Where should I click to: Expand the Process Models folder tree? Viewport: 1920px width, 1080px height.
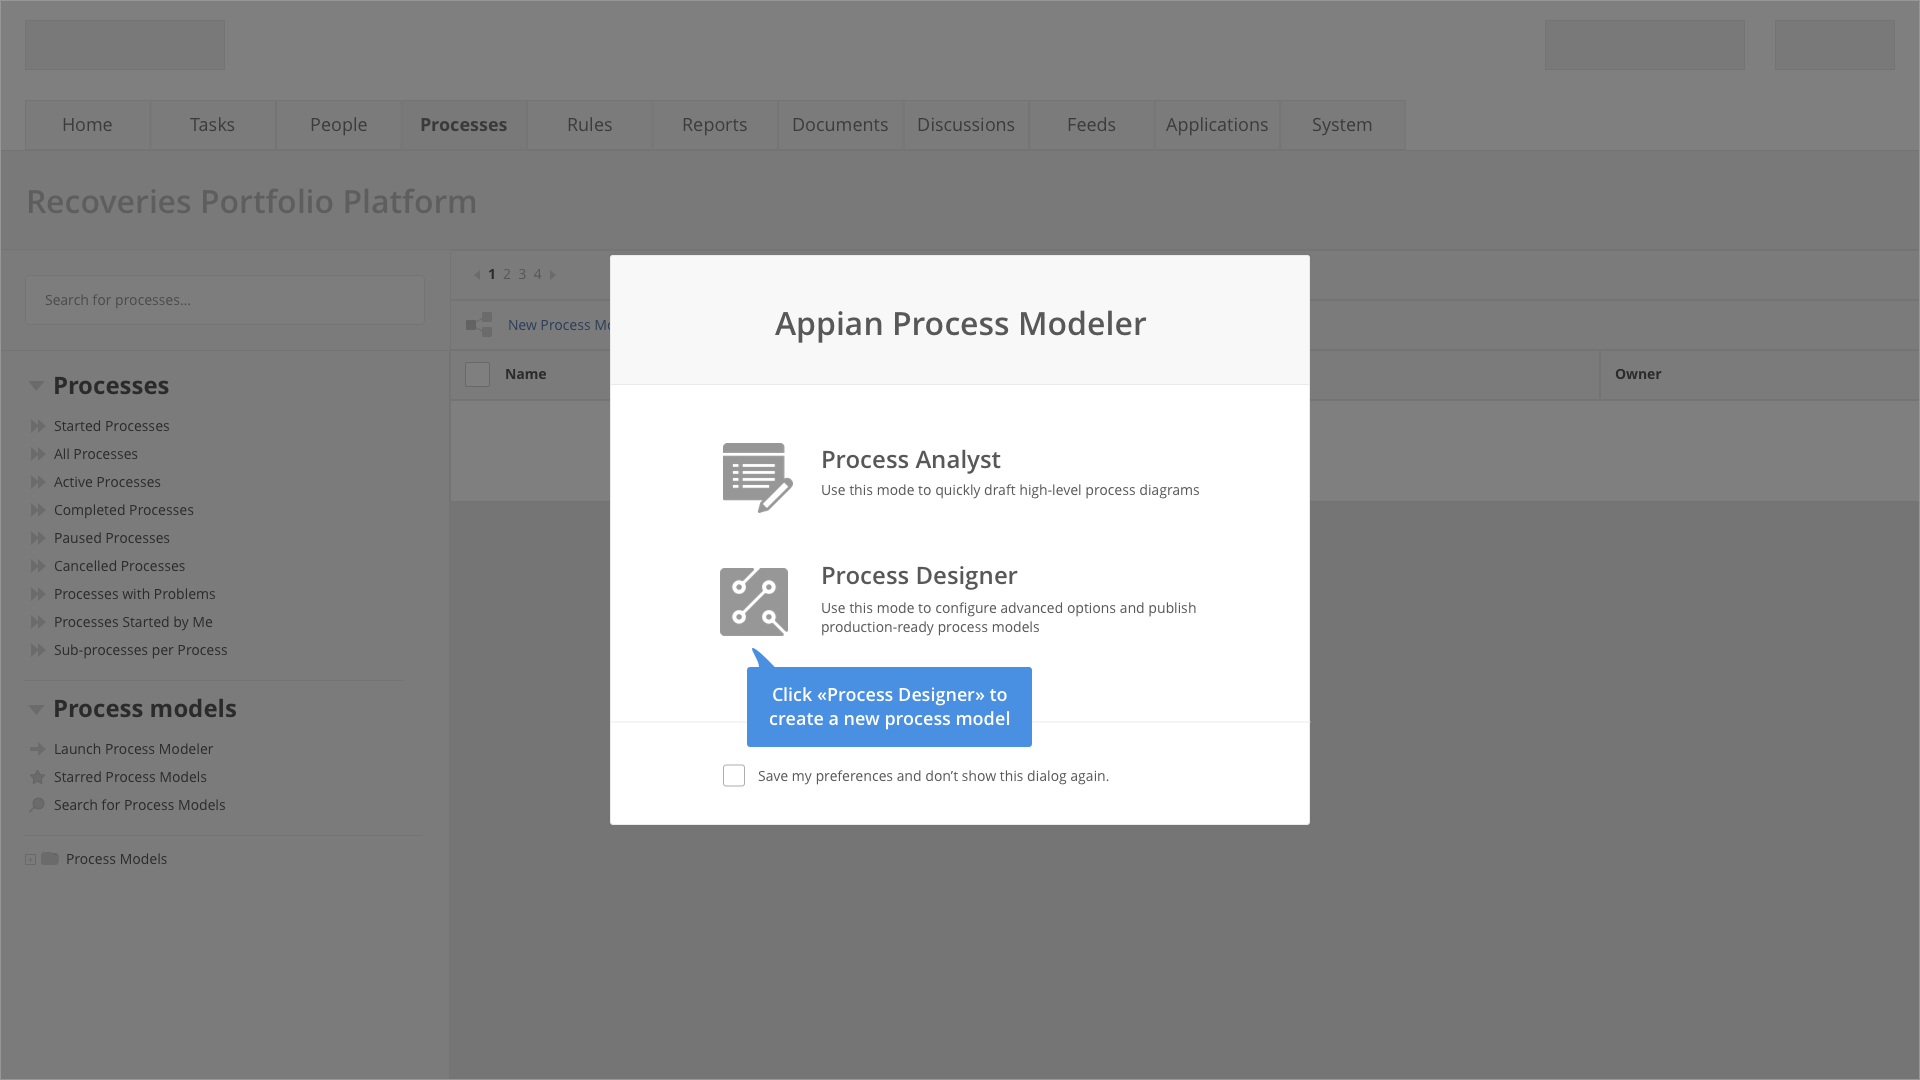(30, 859)
